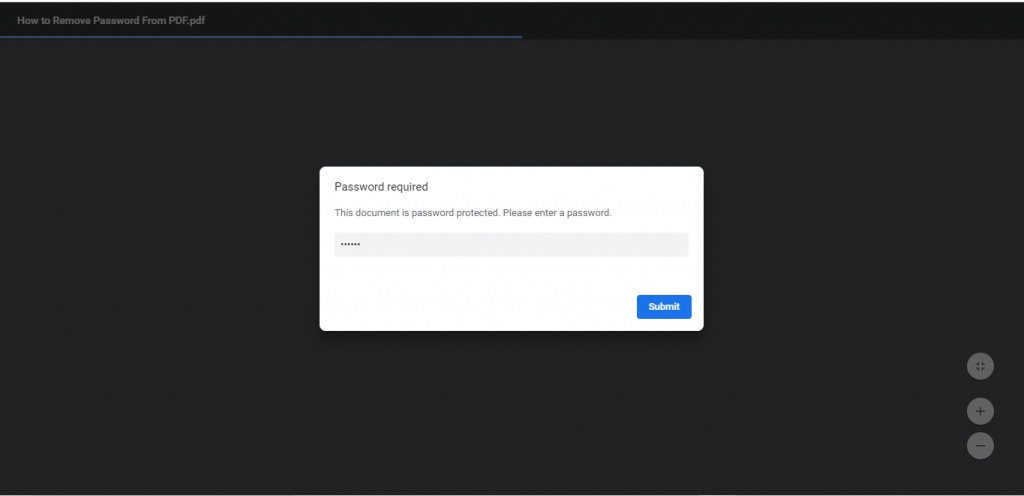The height and width of the screenshot is (496, 1024).
Task: Click the white dialog area left of Submit
Action: [x=477, y=307]
